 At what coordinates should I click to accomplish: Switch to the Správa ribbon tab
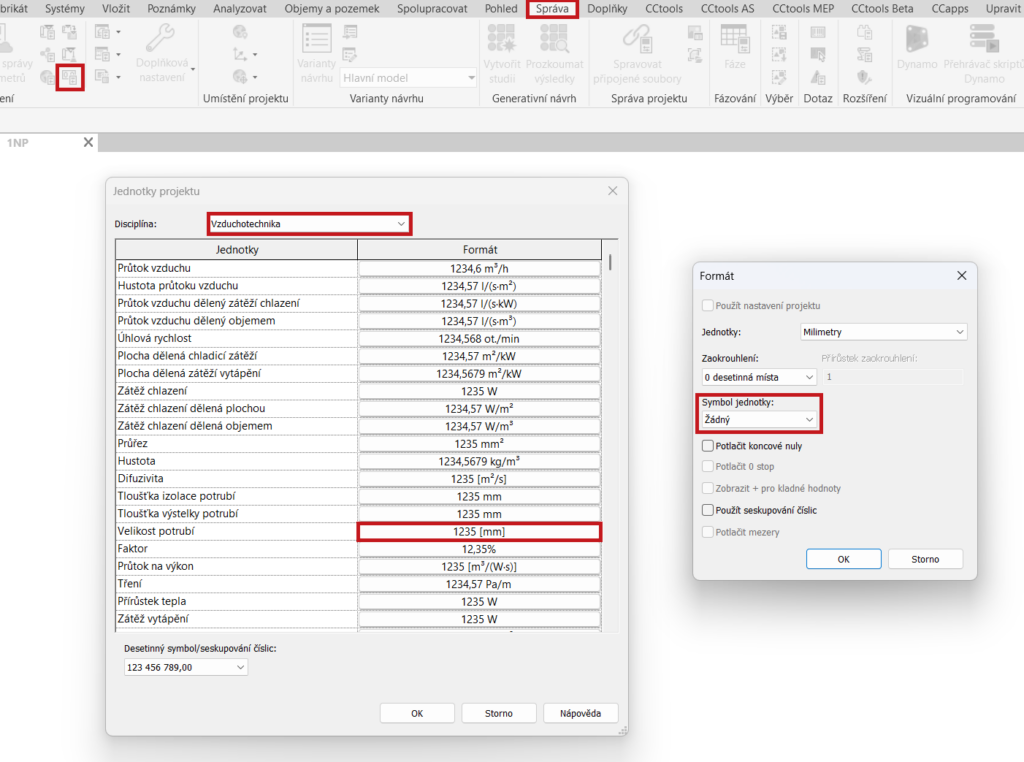tap(552, 9)
